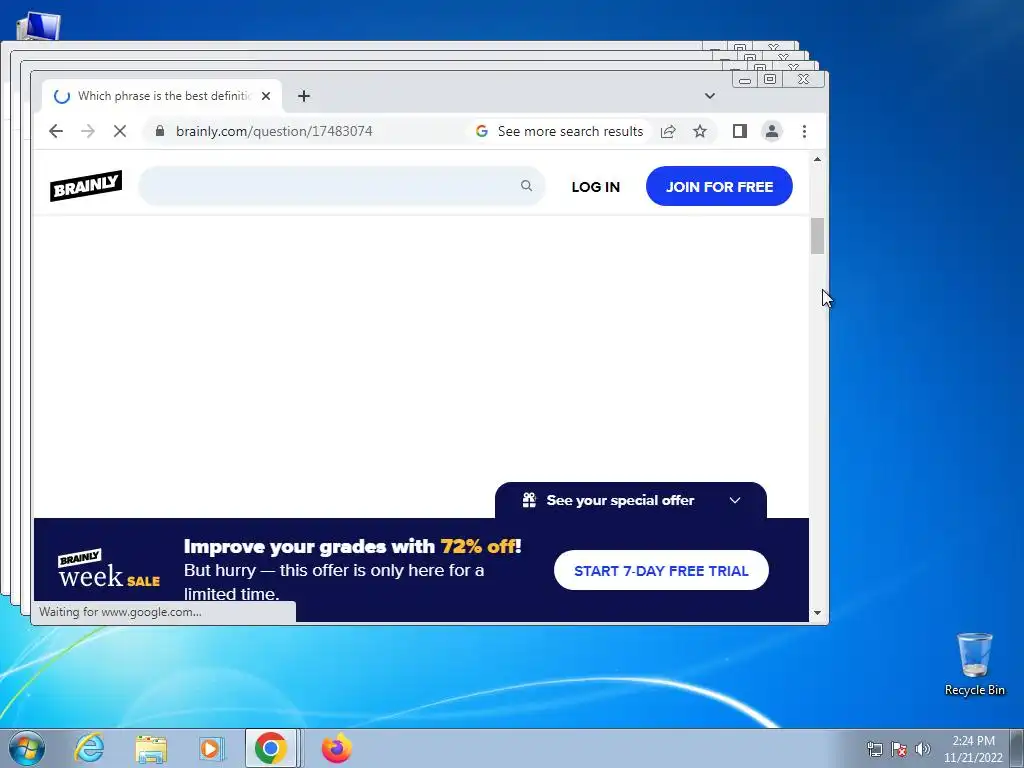Open the Action Center flag icon

pos(899,749)
